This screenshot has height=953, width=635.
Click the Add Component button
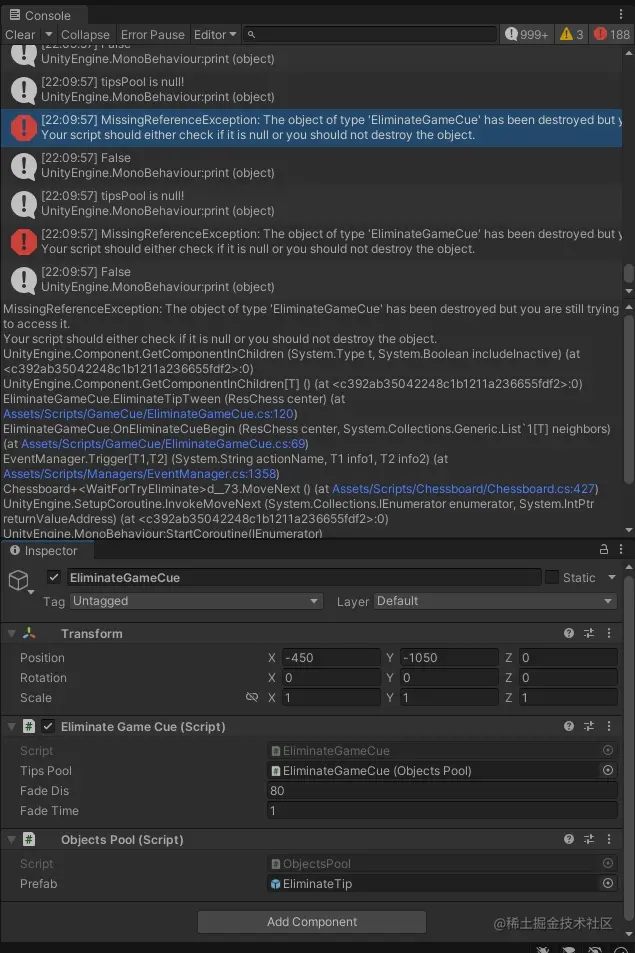coord(312,922)
